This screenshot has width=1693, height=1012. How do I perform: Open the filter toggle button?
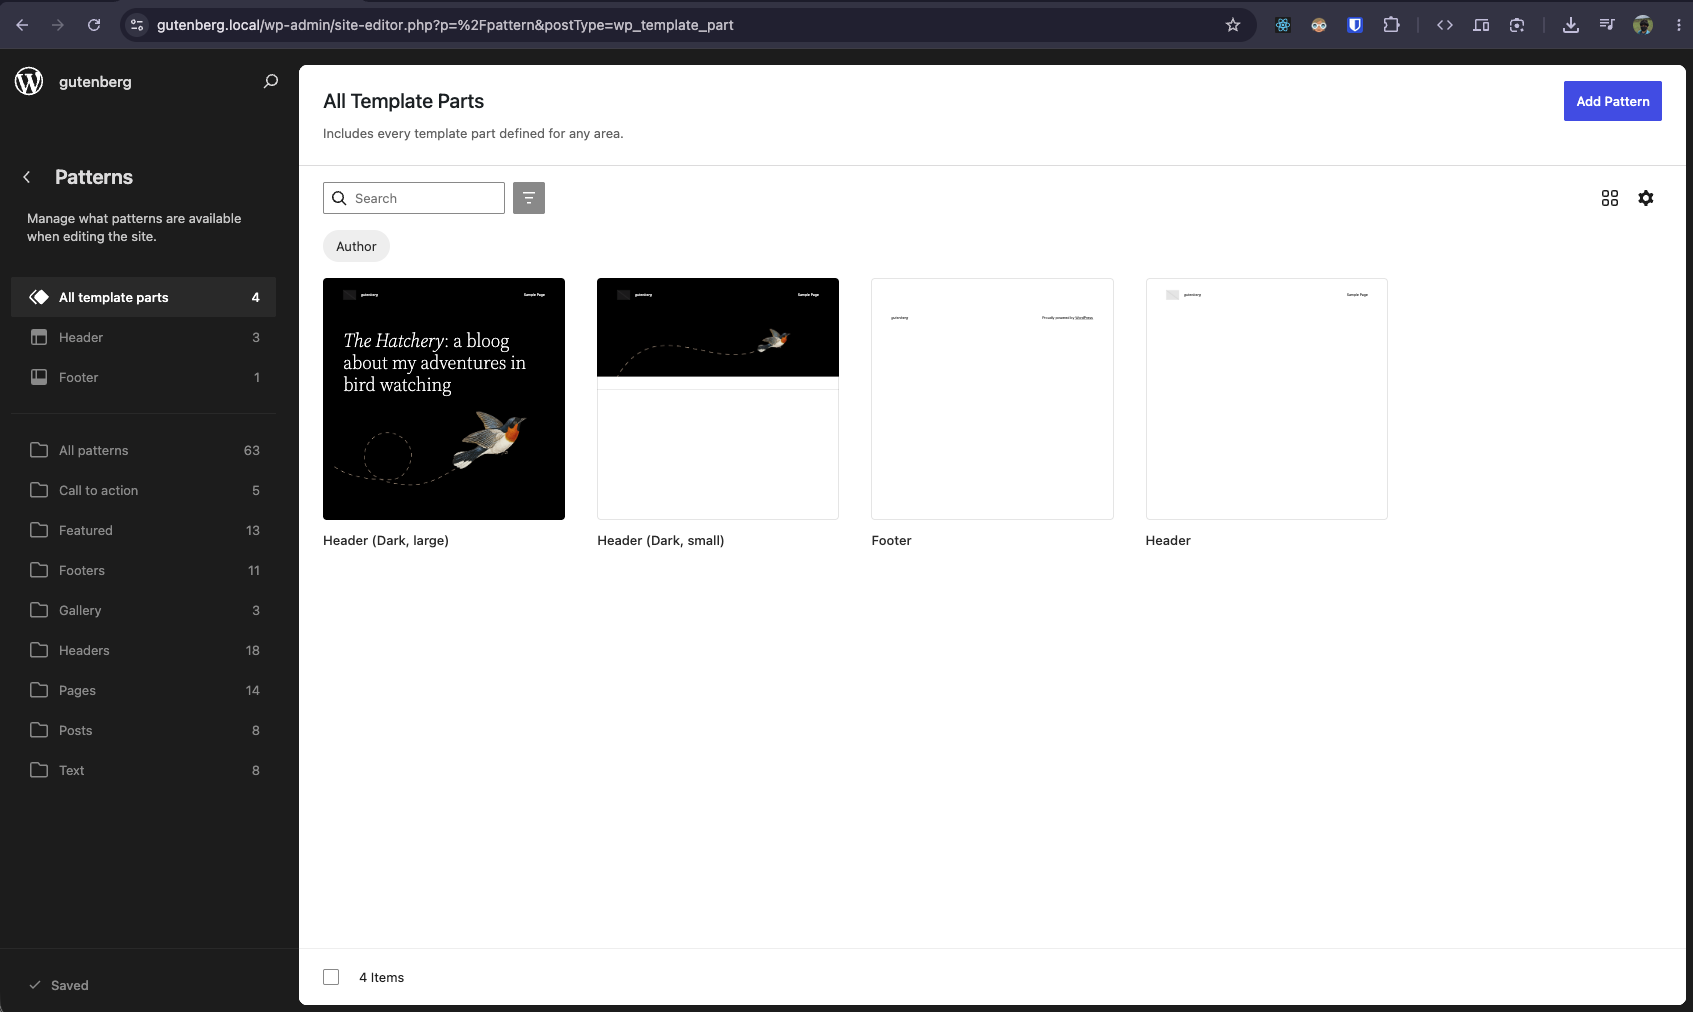pyautogui.click(x=529, y=198)
